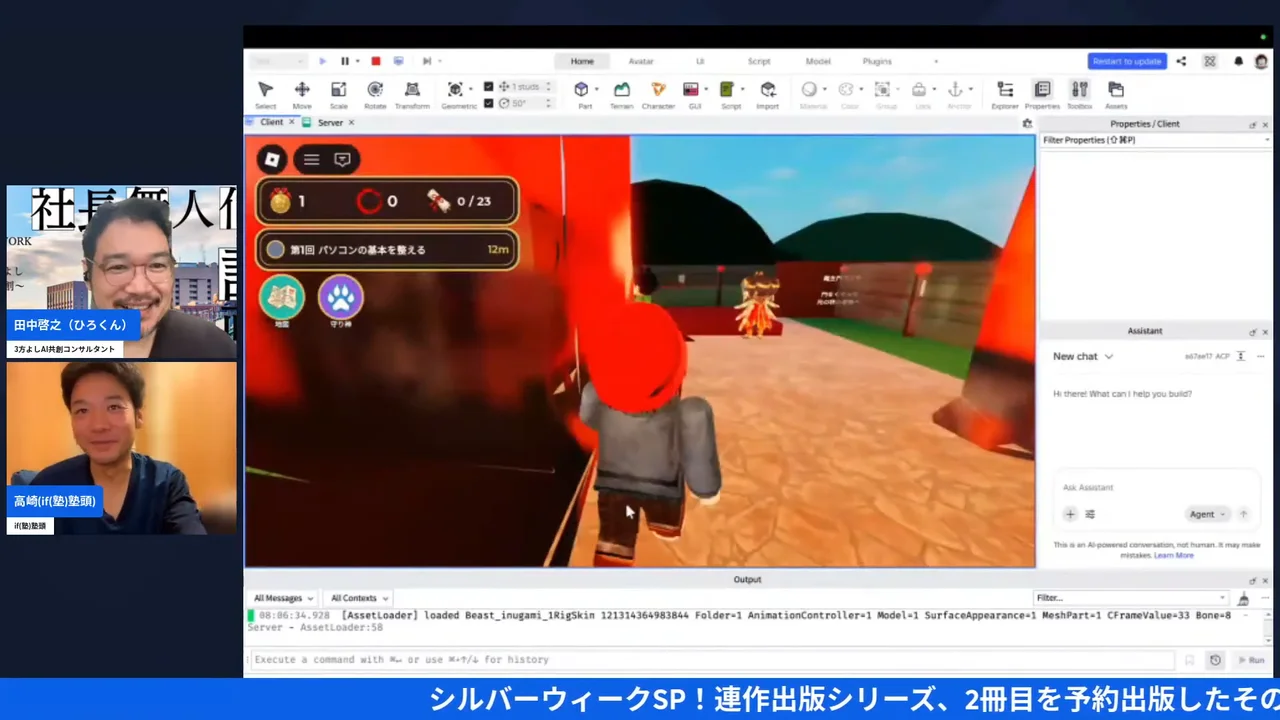1280x720 pixels.
Task: Open the Explorer panel
Action: pos(1005,94)
